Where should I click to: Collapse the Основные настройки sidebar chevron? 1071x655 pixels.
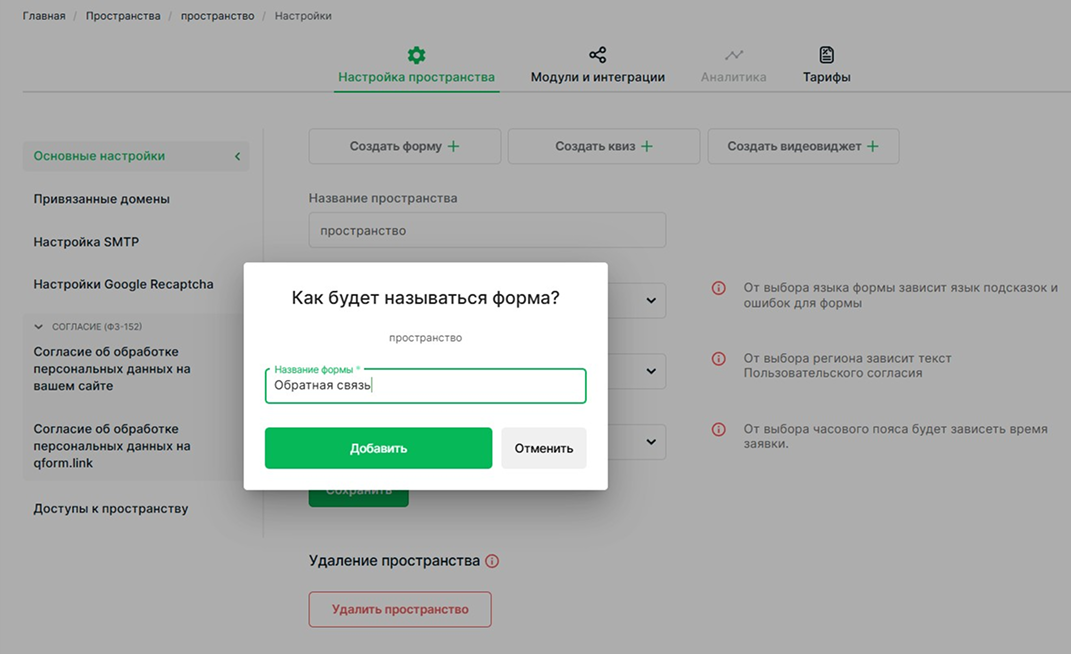237,157
